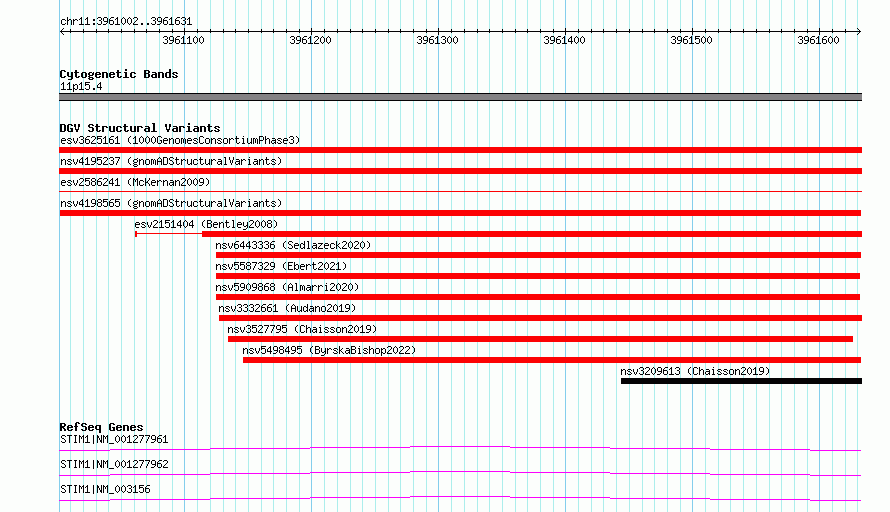
Task: Click ruler position 3961300
Action: (x=438, y=40)
